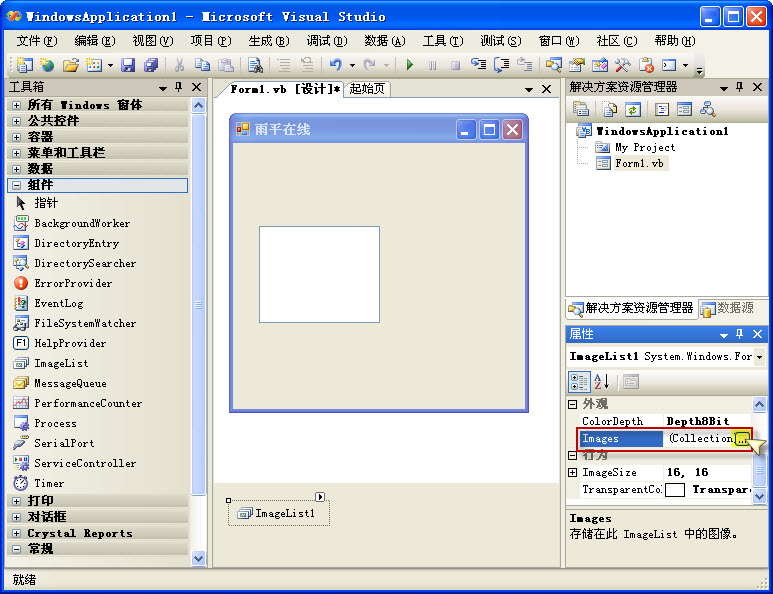Click the Save All toolbar icon

151,65
